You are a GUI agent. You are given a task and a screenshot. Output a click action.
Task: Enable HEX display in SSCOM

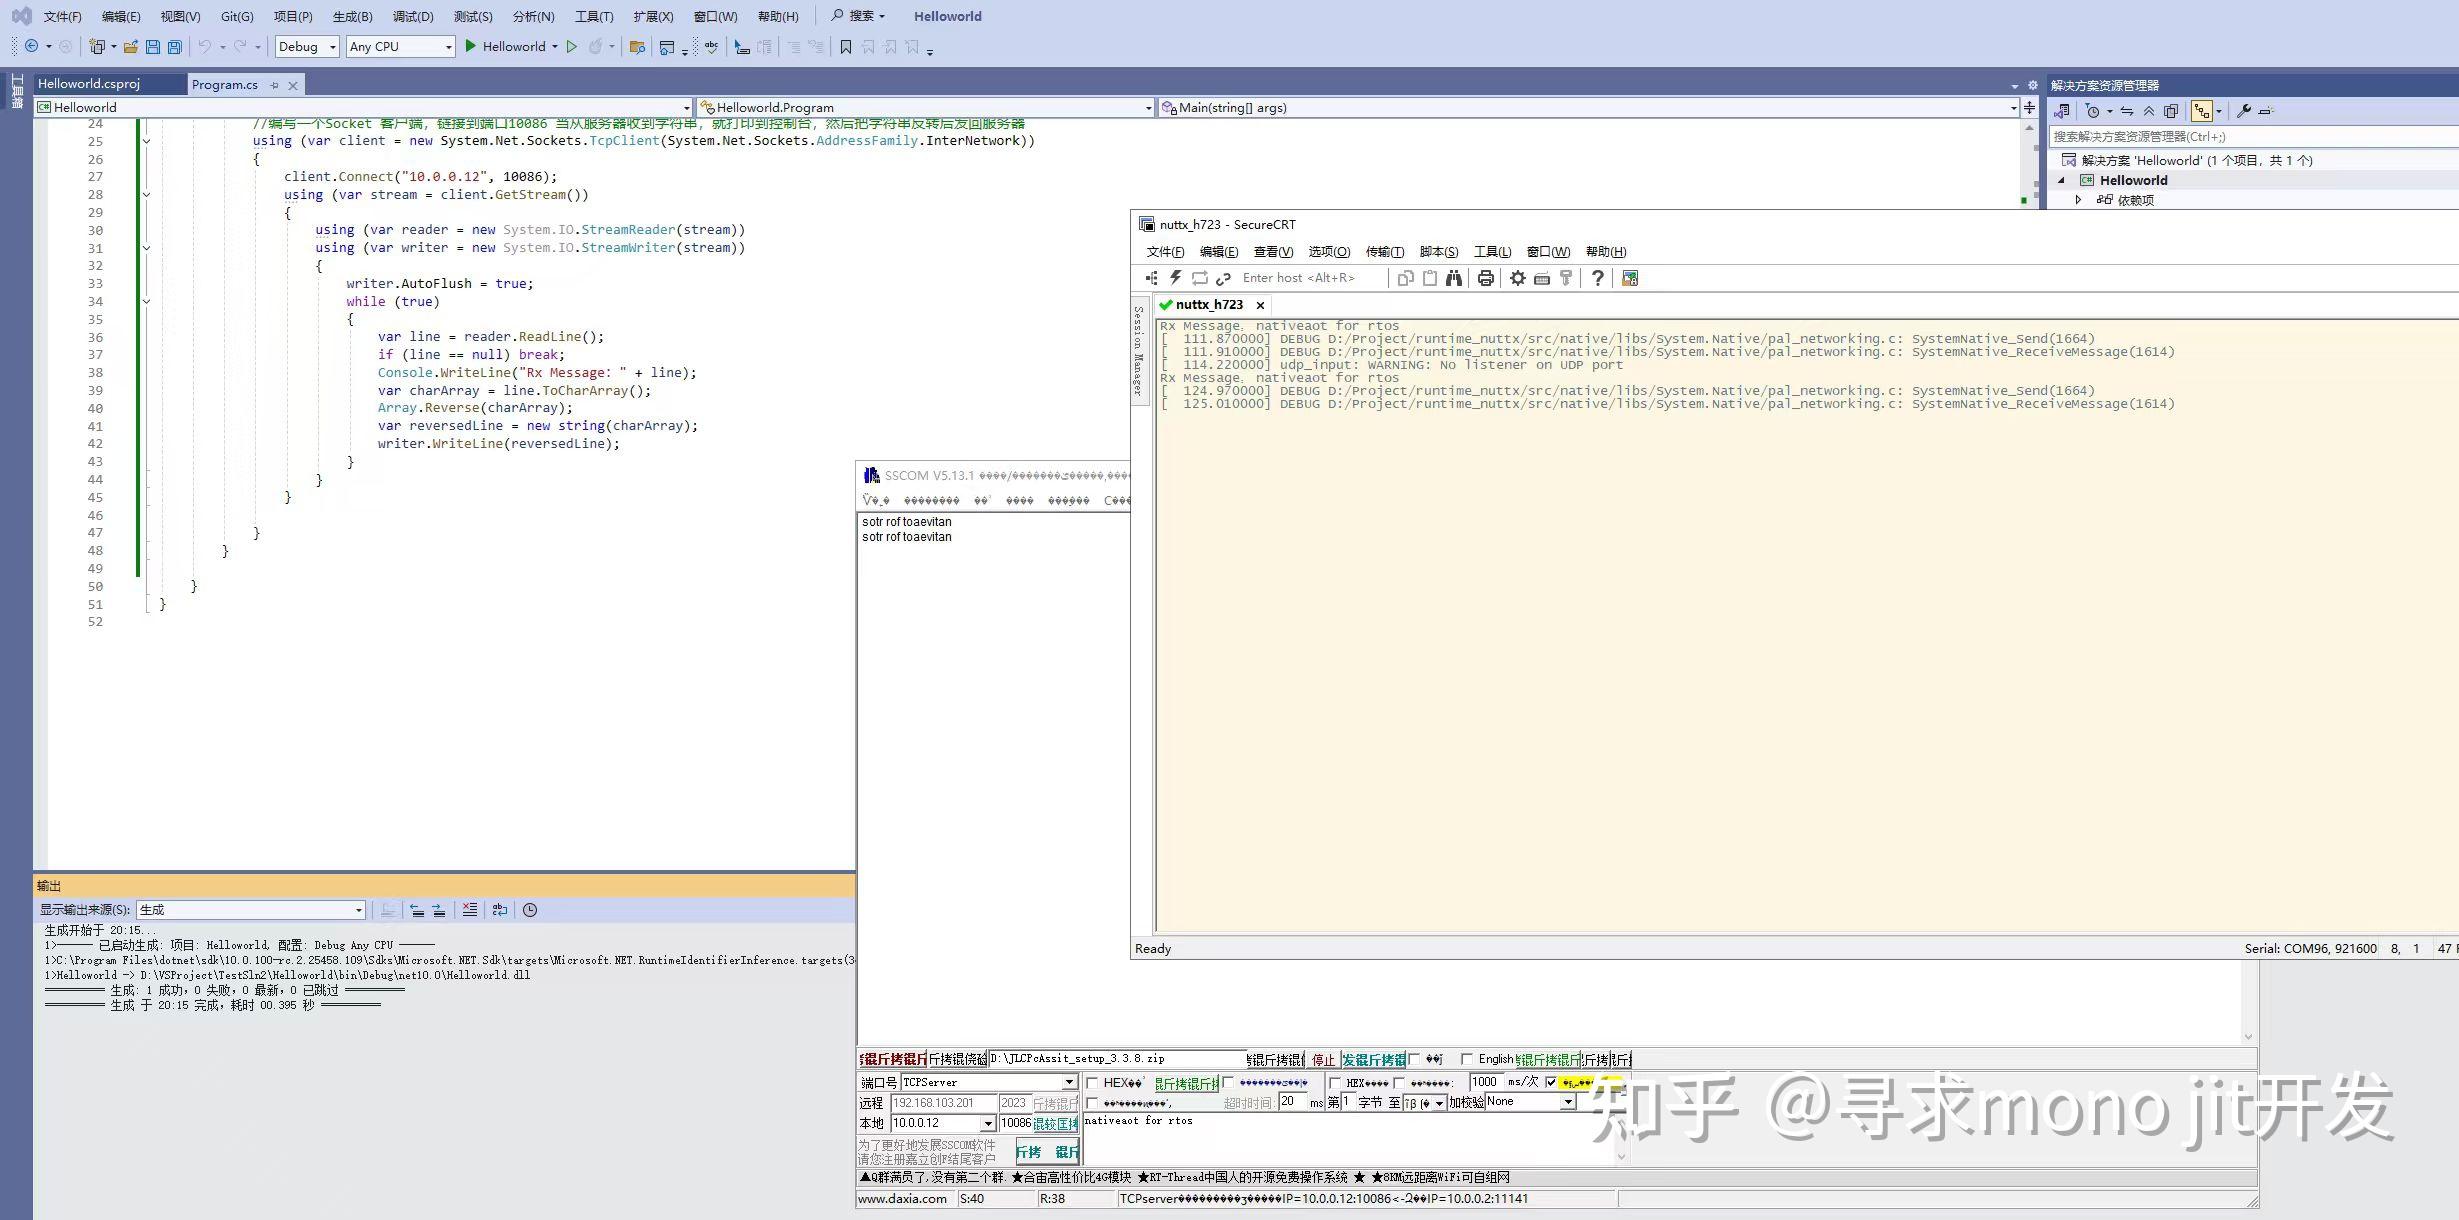[x=1092, y=1083]
